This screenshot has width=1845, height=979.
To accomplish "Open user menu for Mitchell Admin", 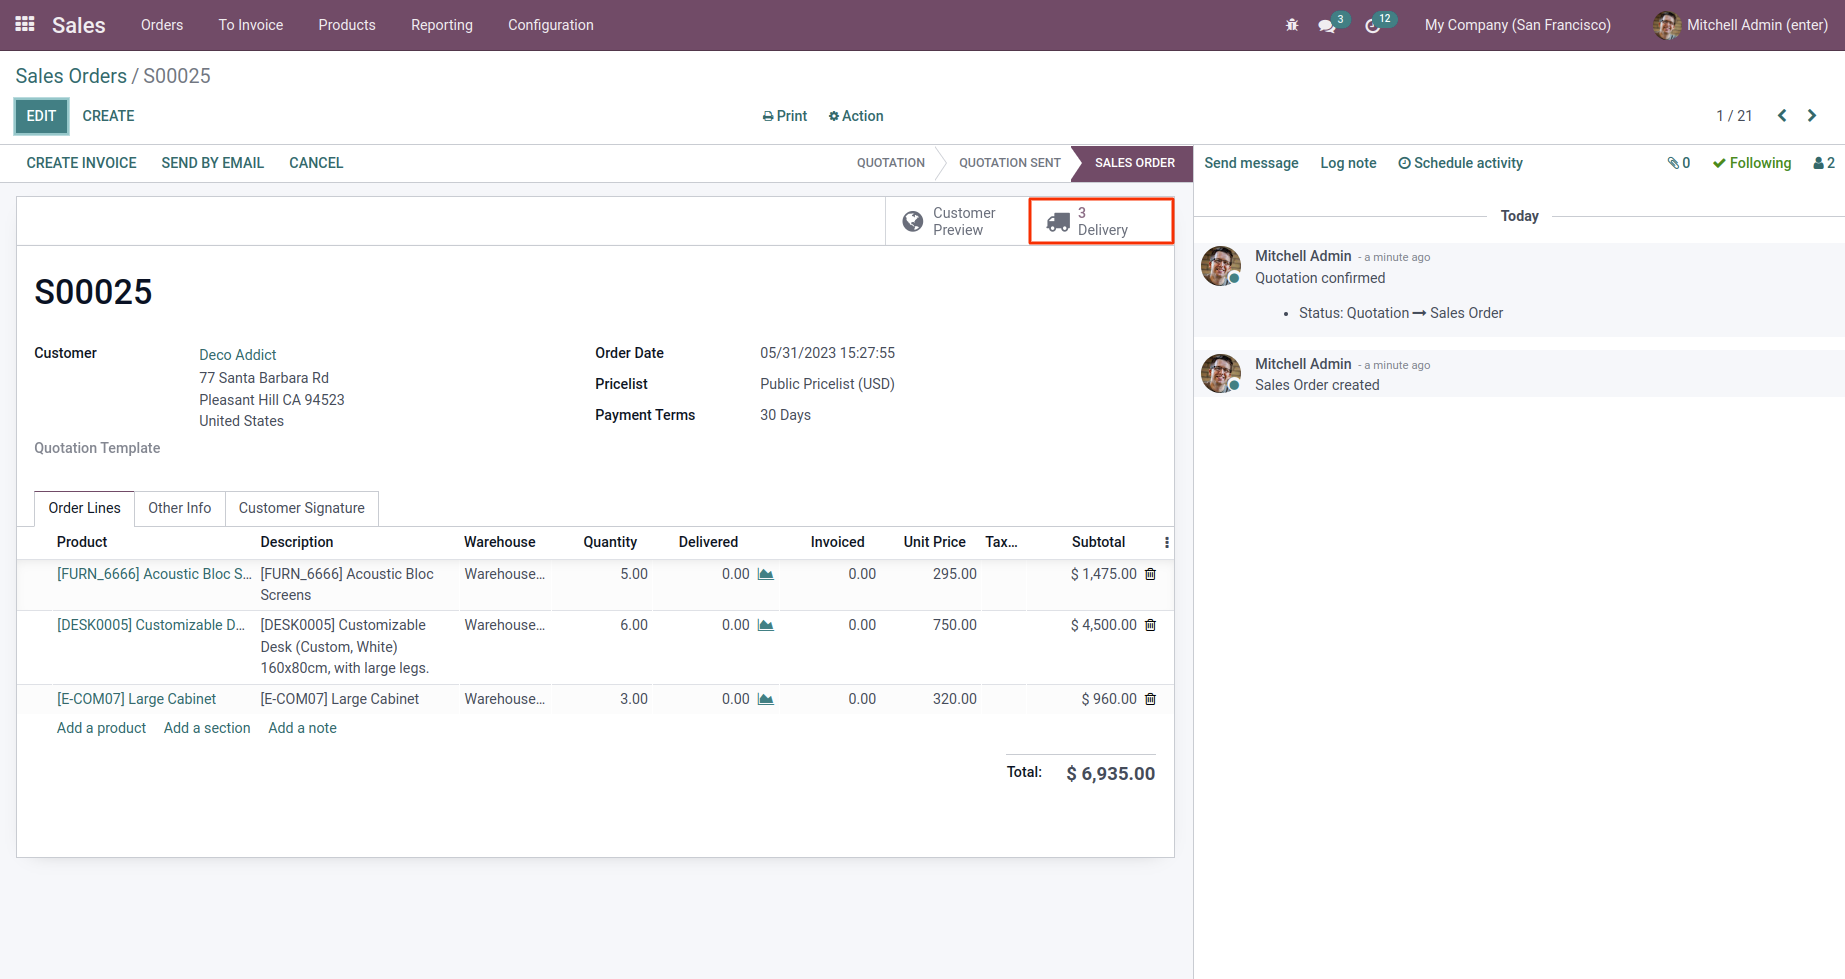I will click(1740, 25).
